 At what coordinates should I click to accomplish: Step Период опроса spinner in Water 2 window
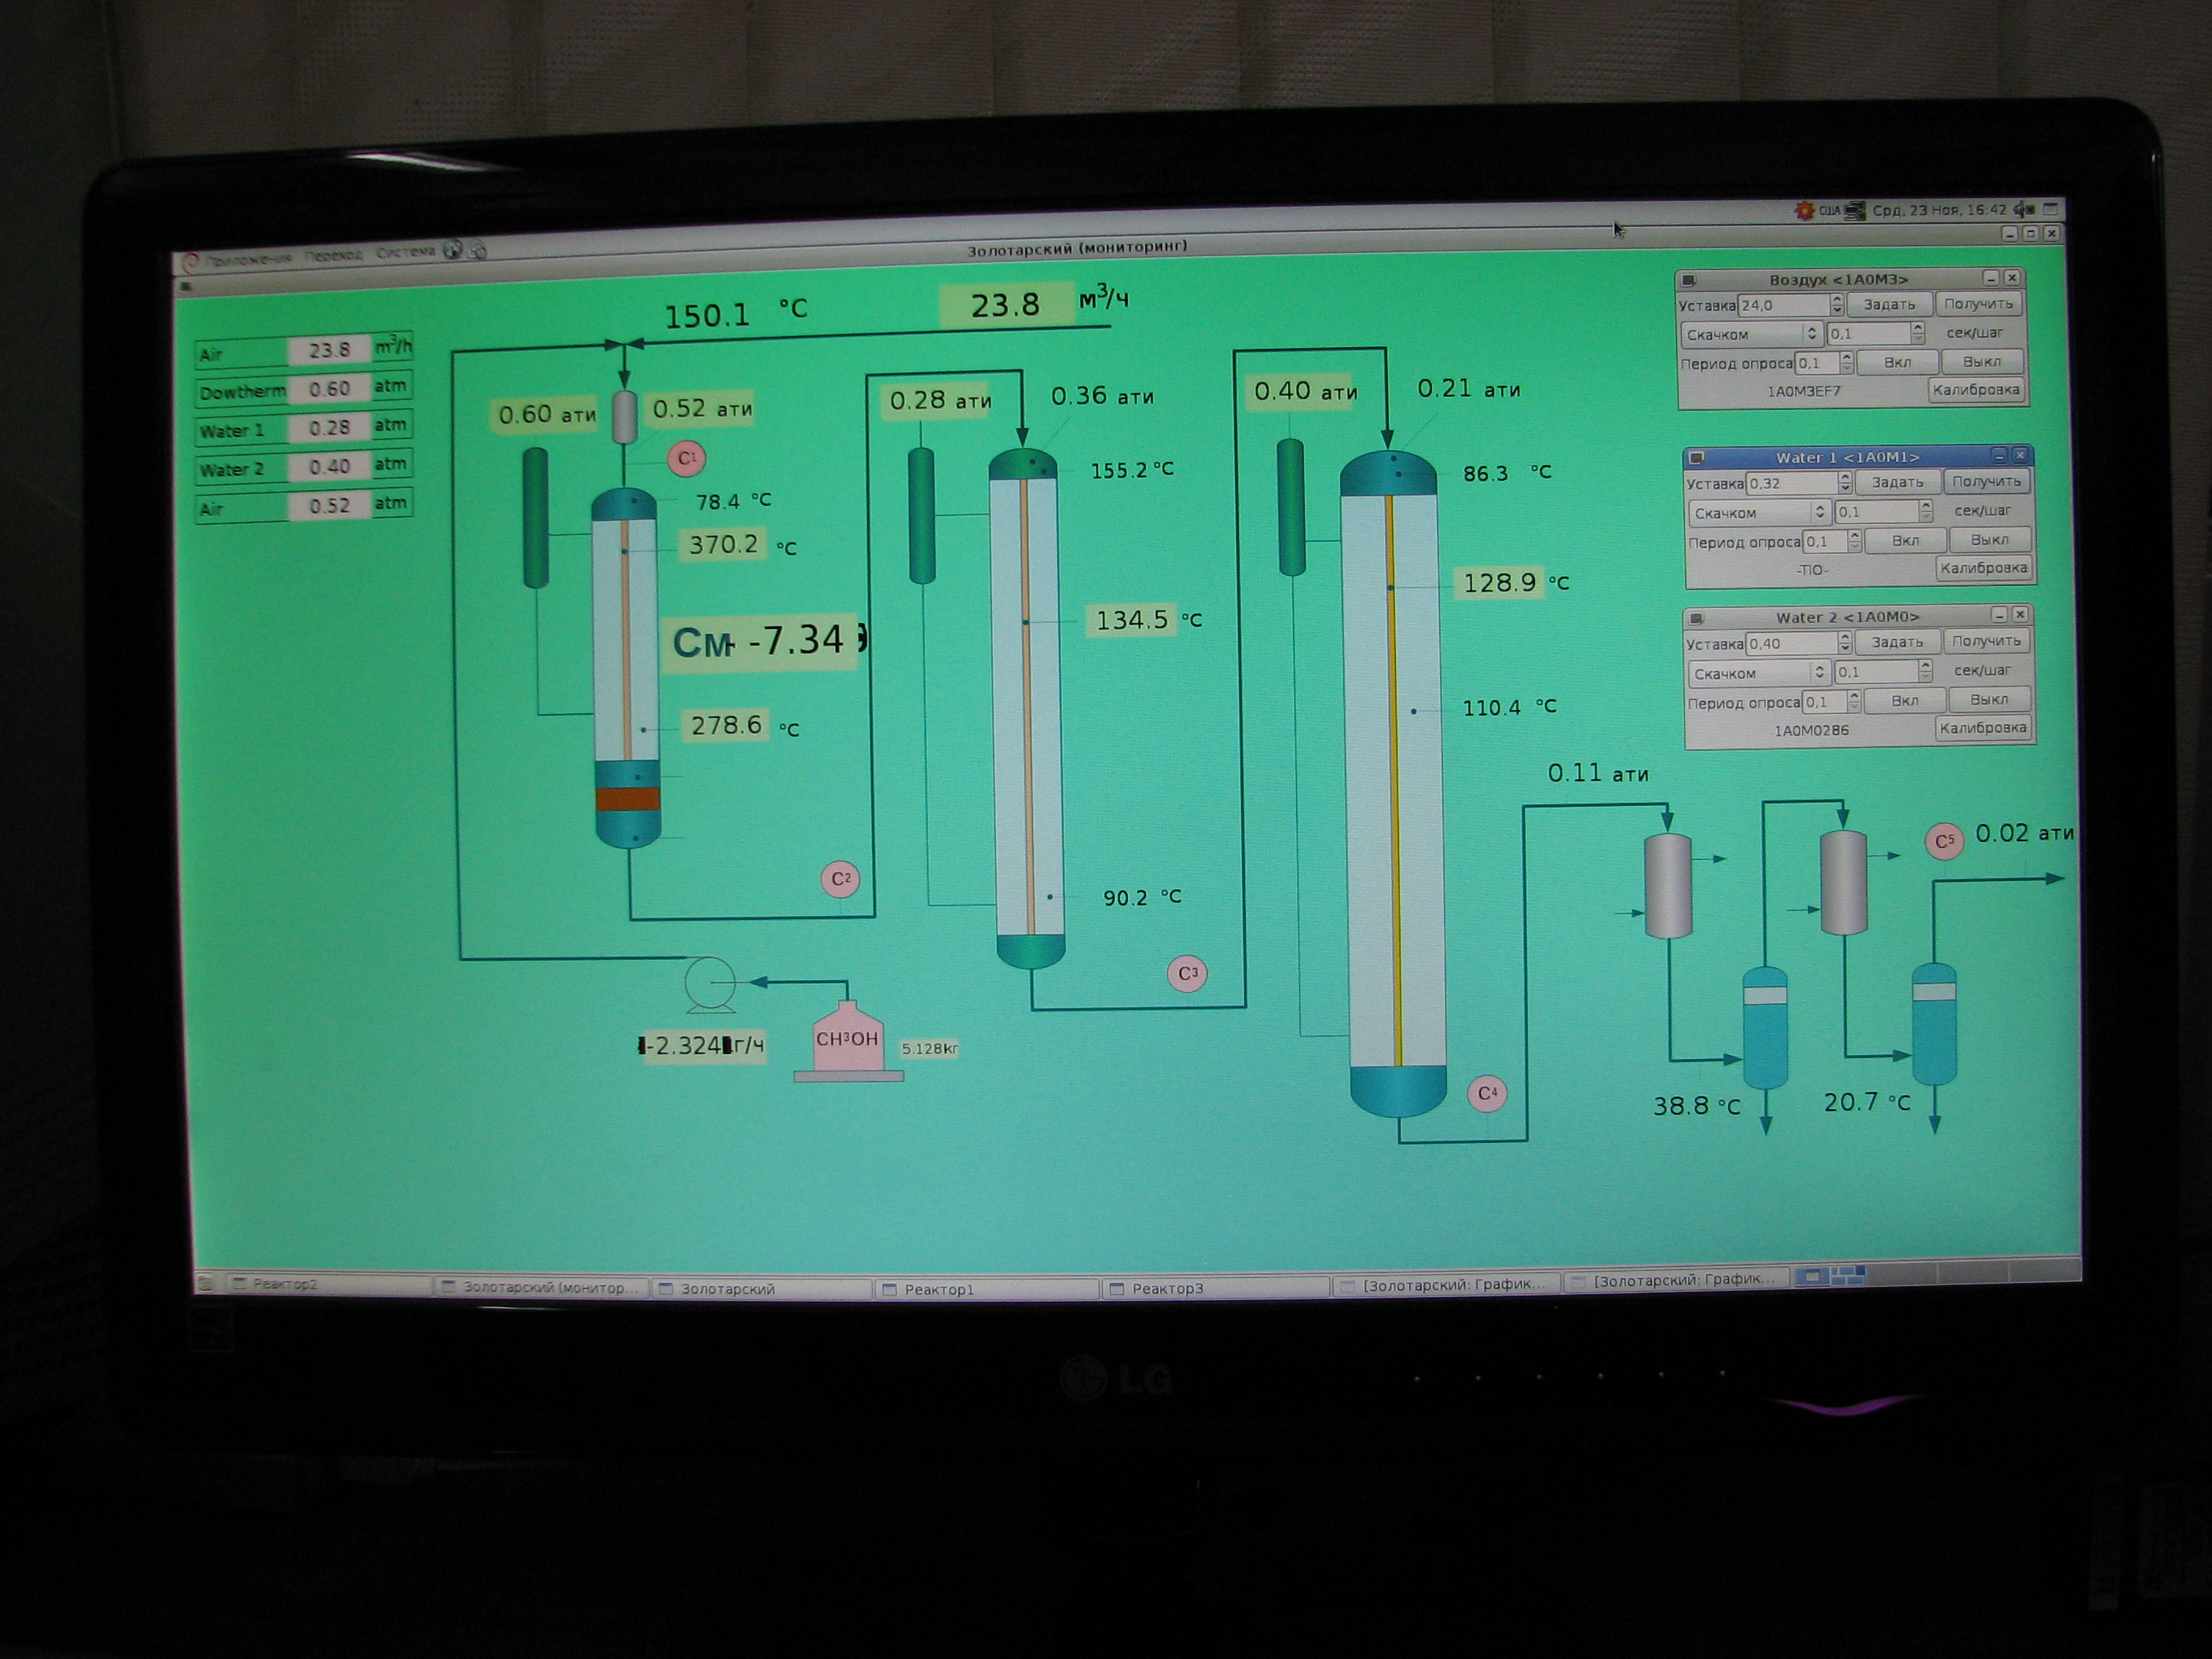click(x=1854, y=702)
